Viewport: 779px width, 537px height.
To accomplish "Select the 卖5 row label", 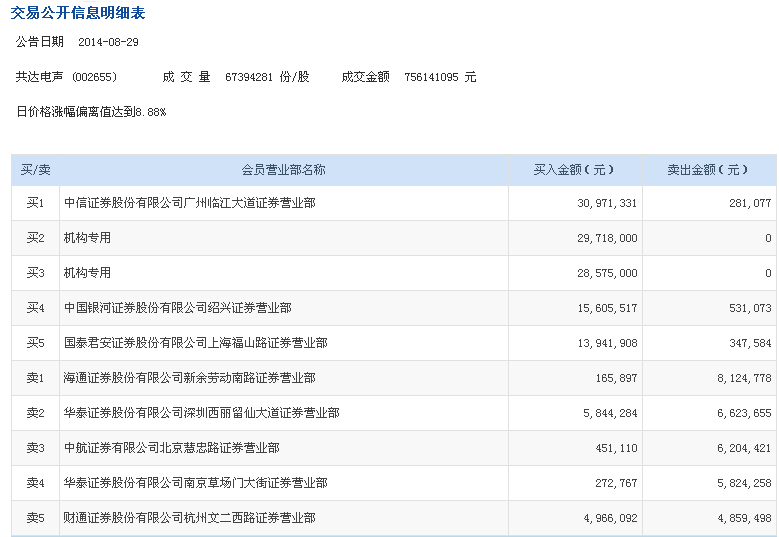I will coord(35,518).
